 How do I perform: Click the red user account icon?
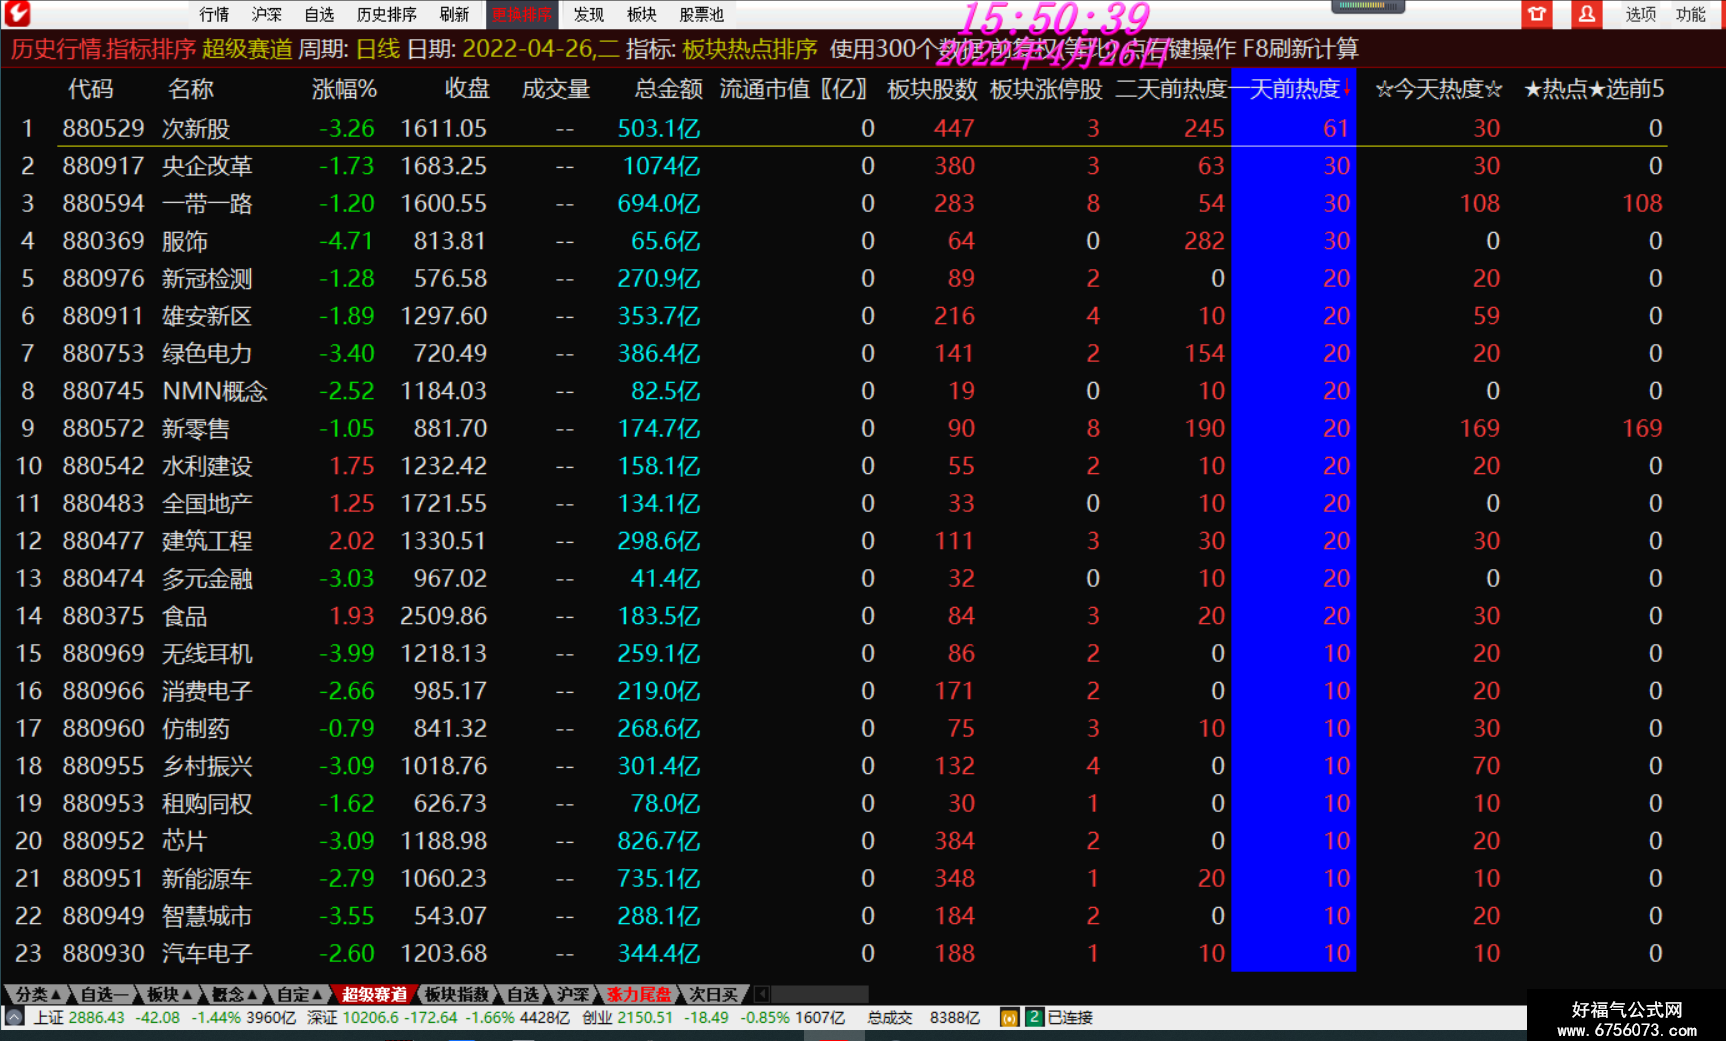tap(1586, 14)
